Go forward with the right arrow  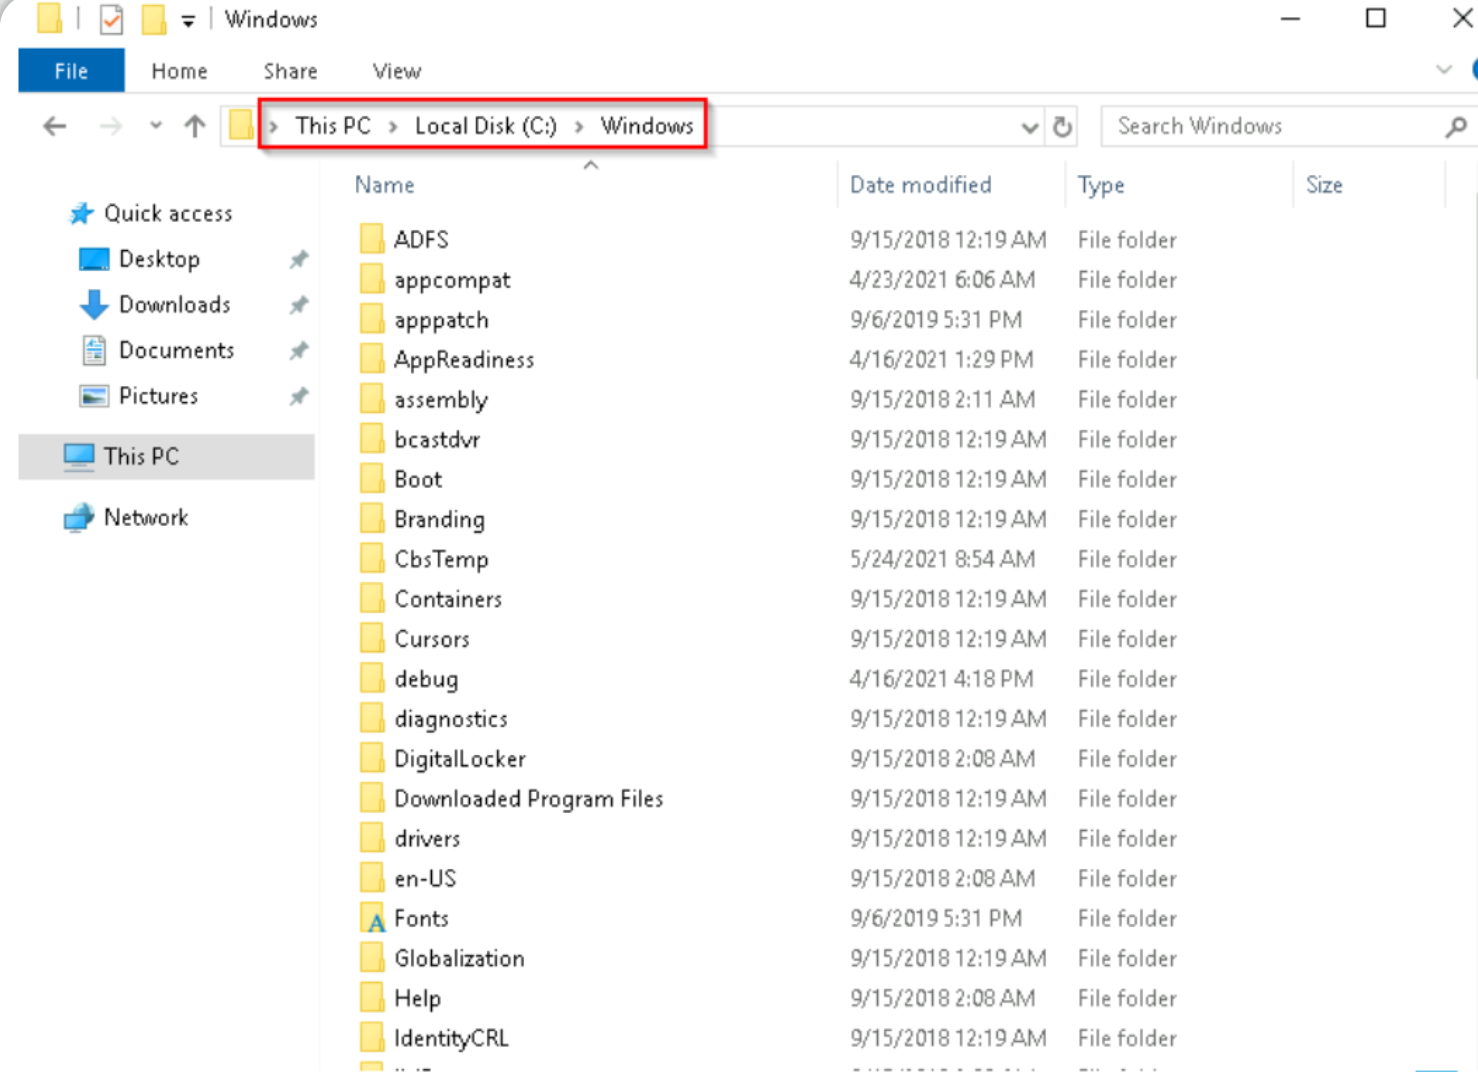click(111, 126)
